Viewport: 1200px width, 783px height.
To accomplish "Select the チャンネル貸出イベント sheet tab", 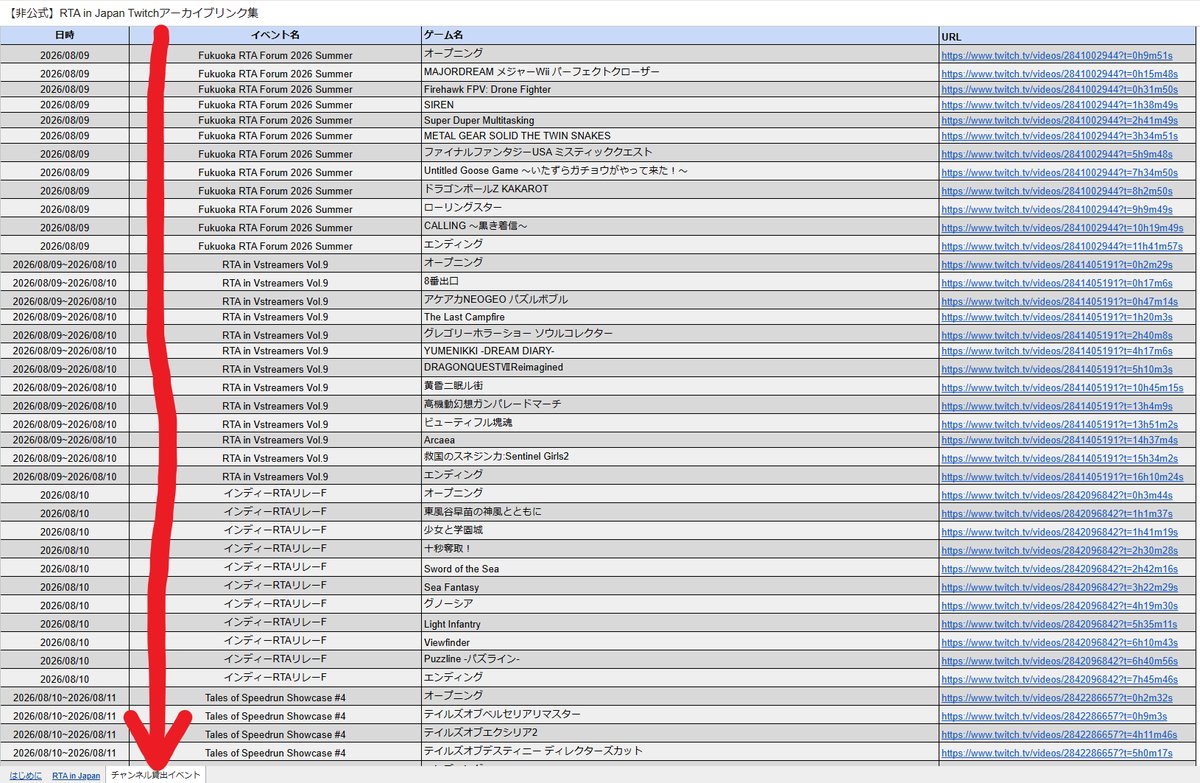I will click(156, 775).
